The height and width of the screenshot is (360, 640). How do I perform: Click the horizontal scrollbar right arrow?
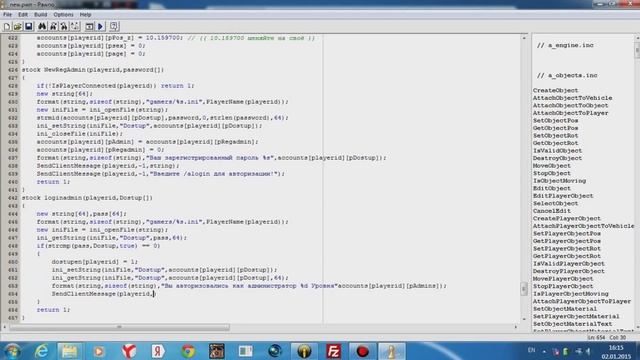(516, 327)
